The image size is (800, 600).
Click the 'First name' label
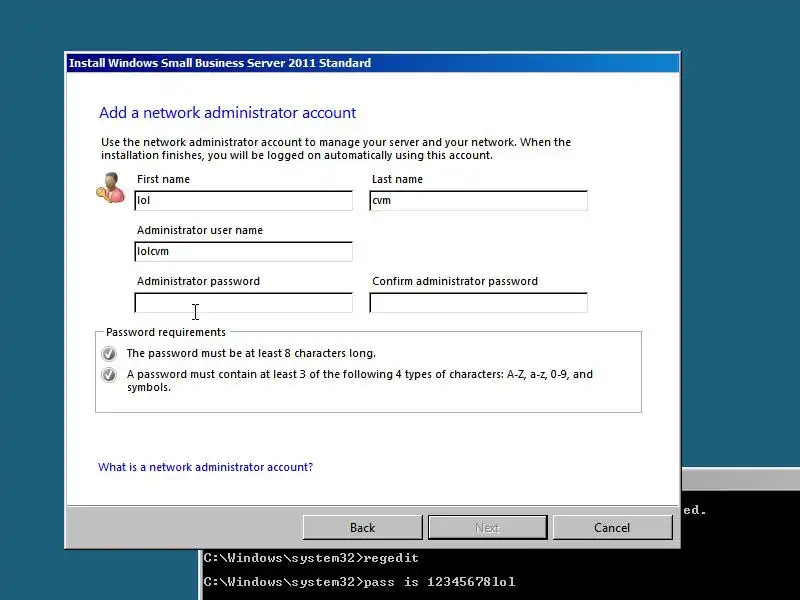tap(163, 179)
